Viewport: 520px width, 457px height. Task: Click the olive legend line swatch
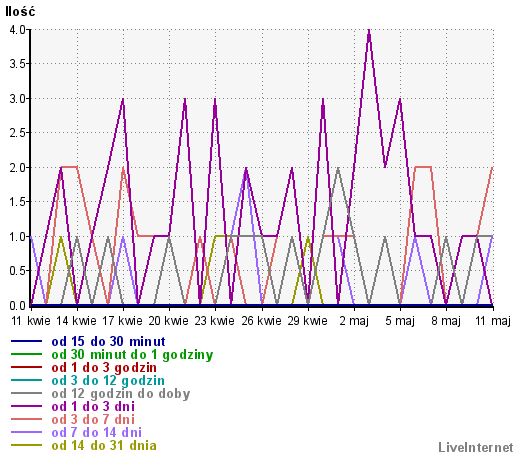point(26,445)
